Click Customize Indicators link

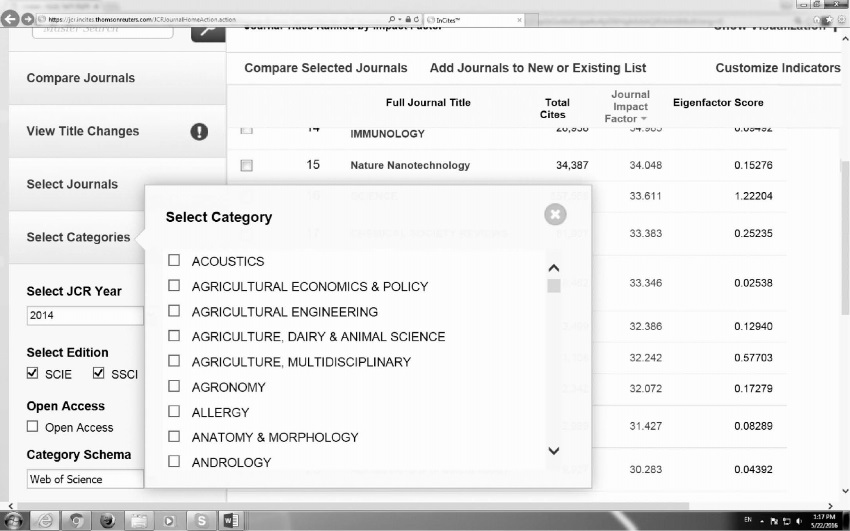778,68
